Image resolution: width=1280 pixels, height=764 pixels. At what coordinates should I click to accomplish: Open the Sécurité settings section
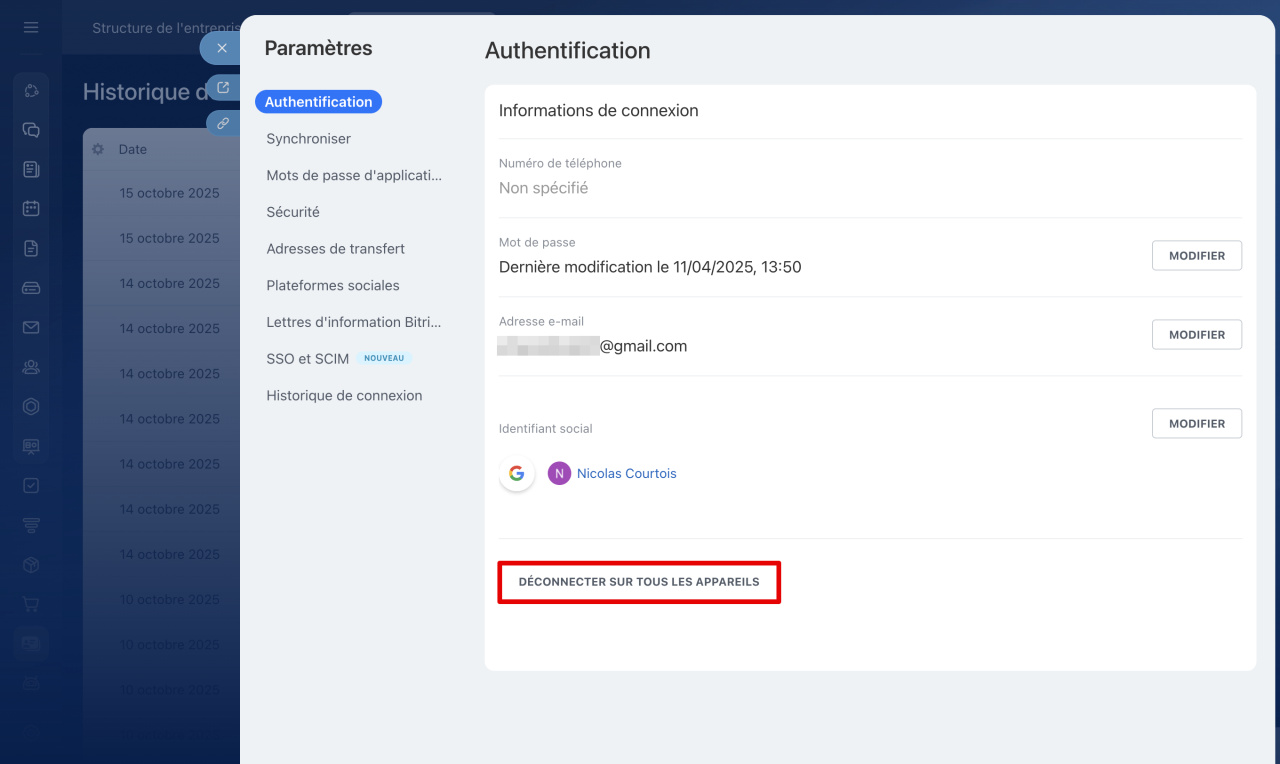pos(293,212)
